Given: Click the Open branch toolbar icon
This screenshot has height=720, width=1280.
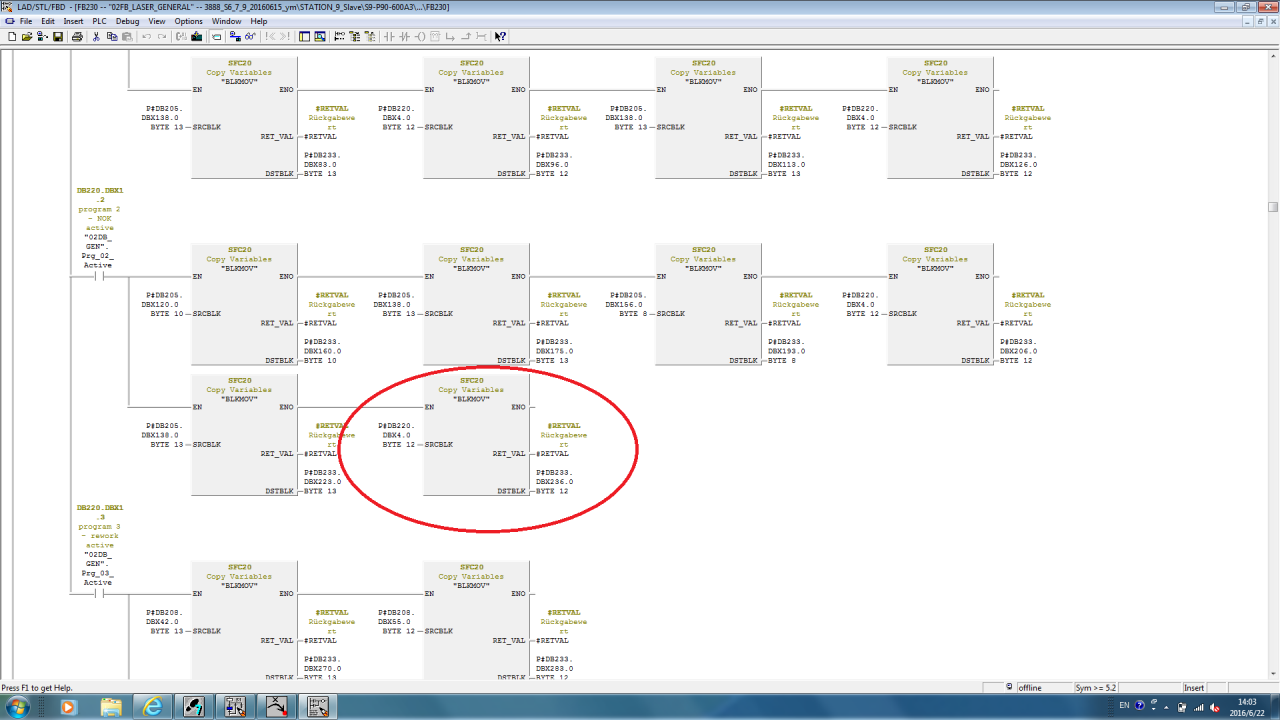Looking at the screenshot, I should (450, 37).
